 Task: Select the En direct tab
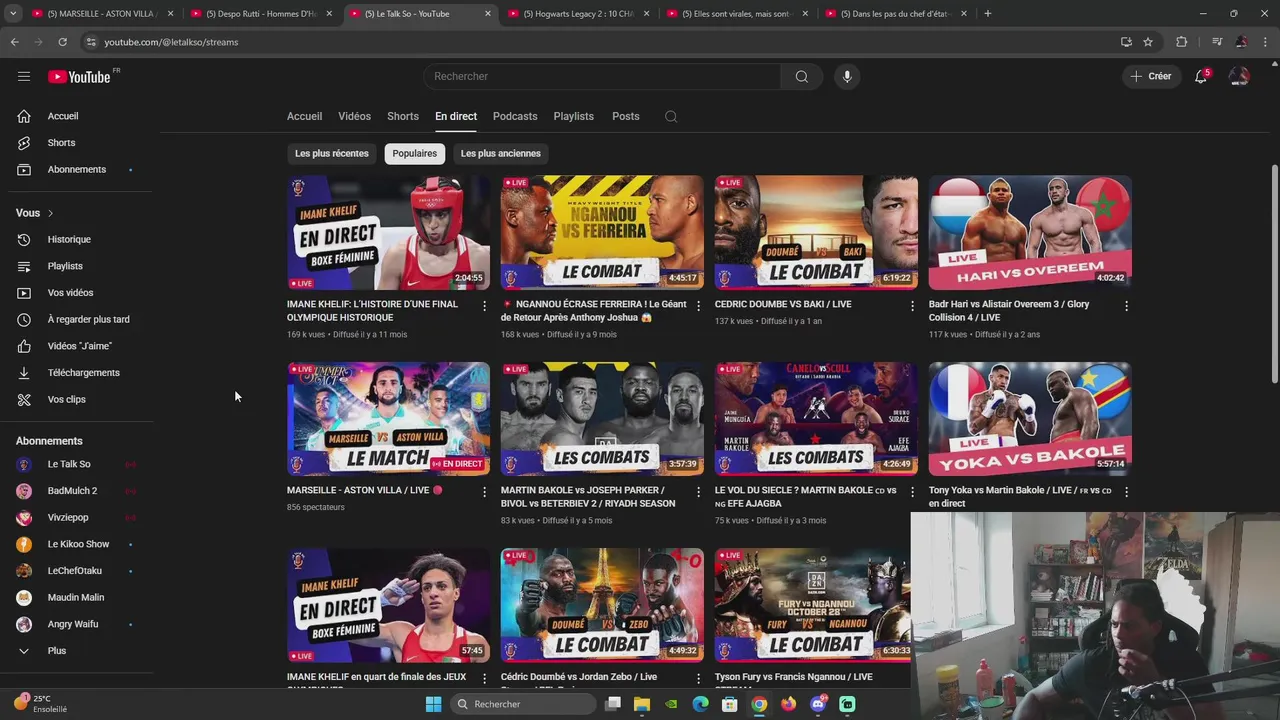pos(456,116)
